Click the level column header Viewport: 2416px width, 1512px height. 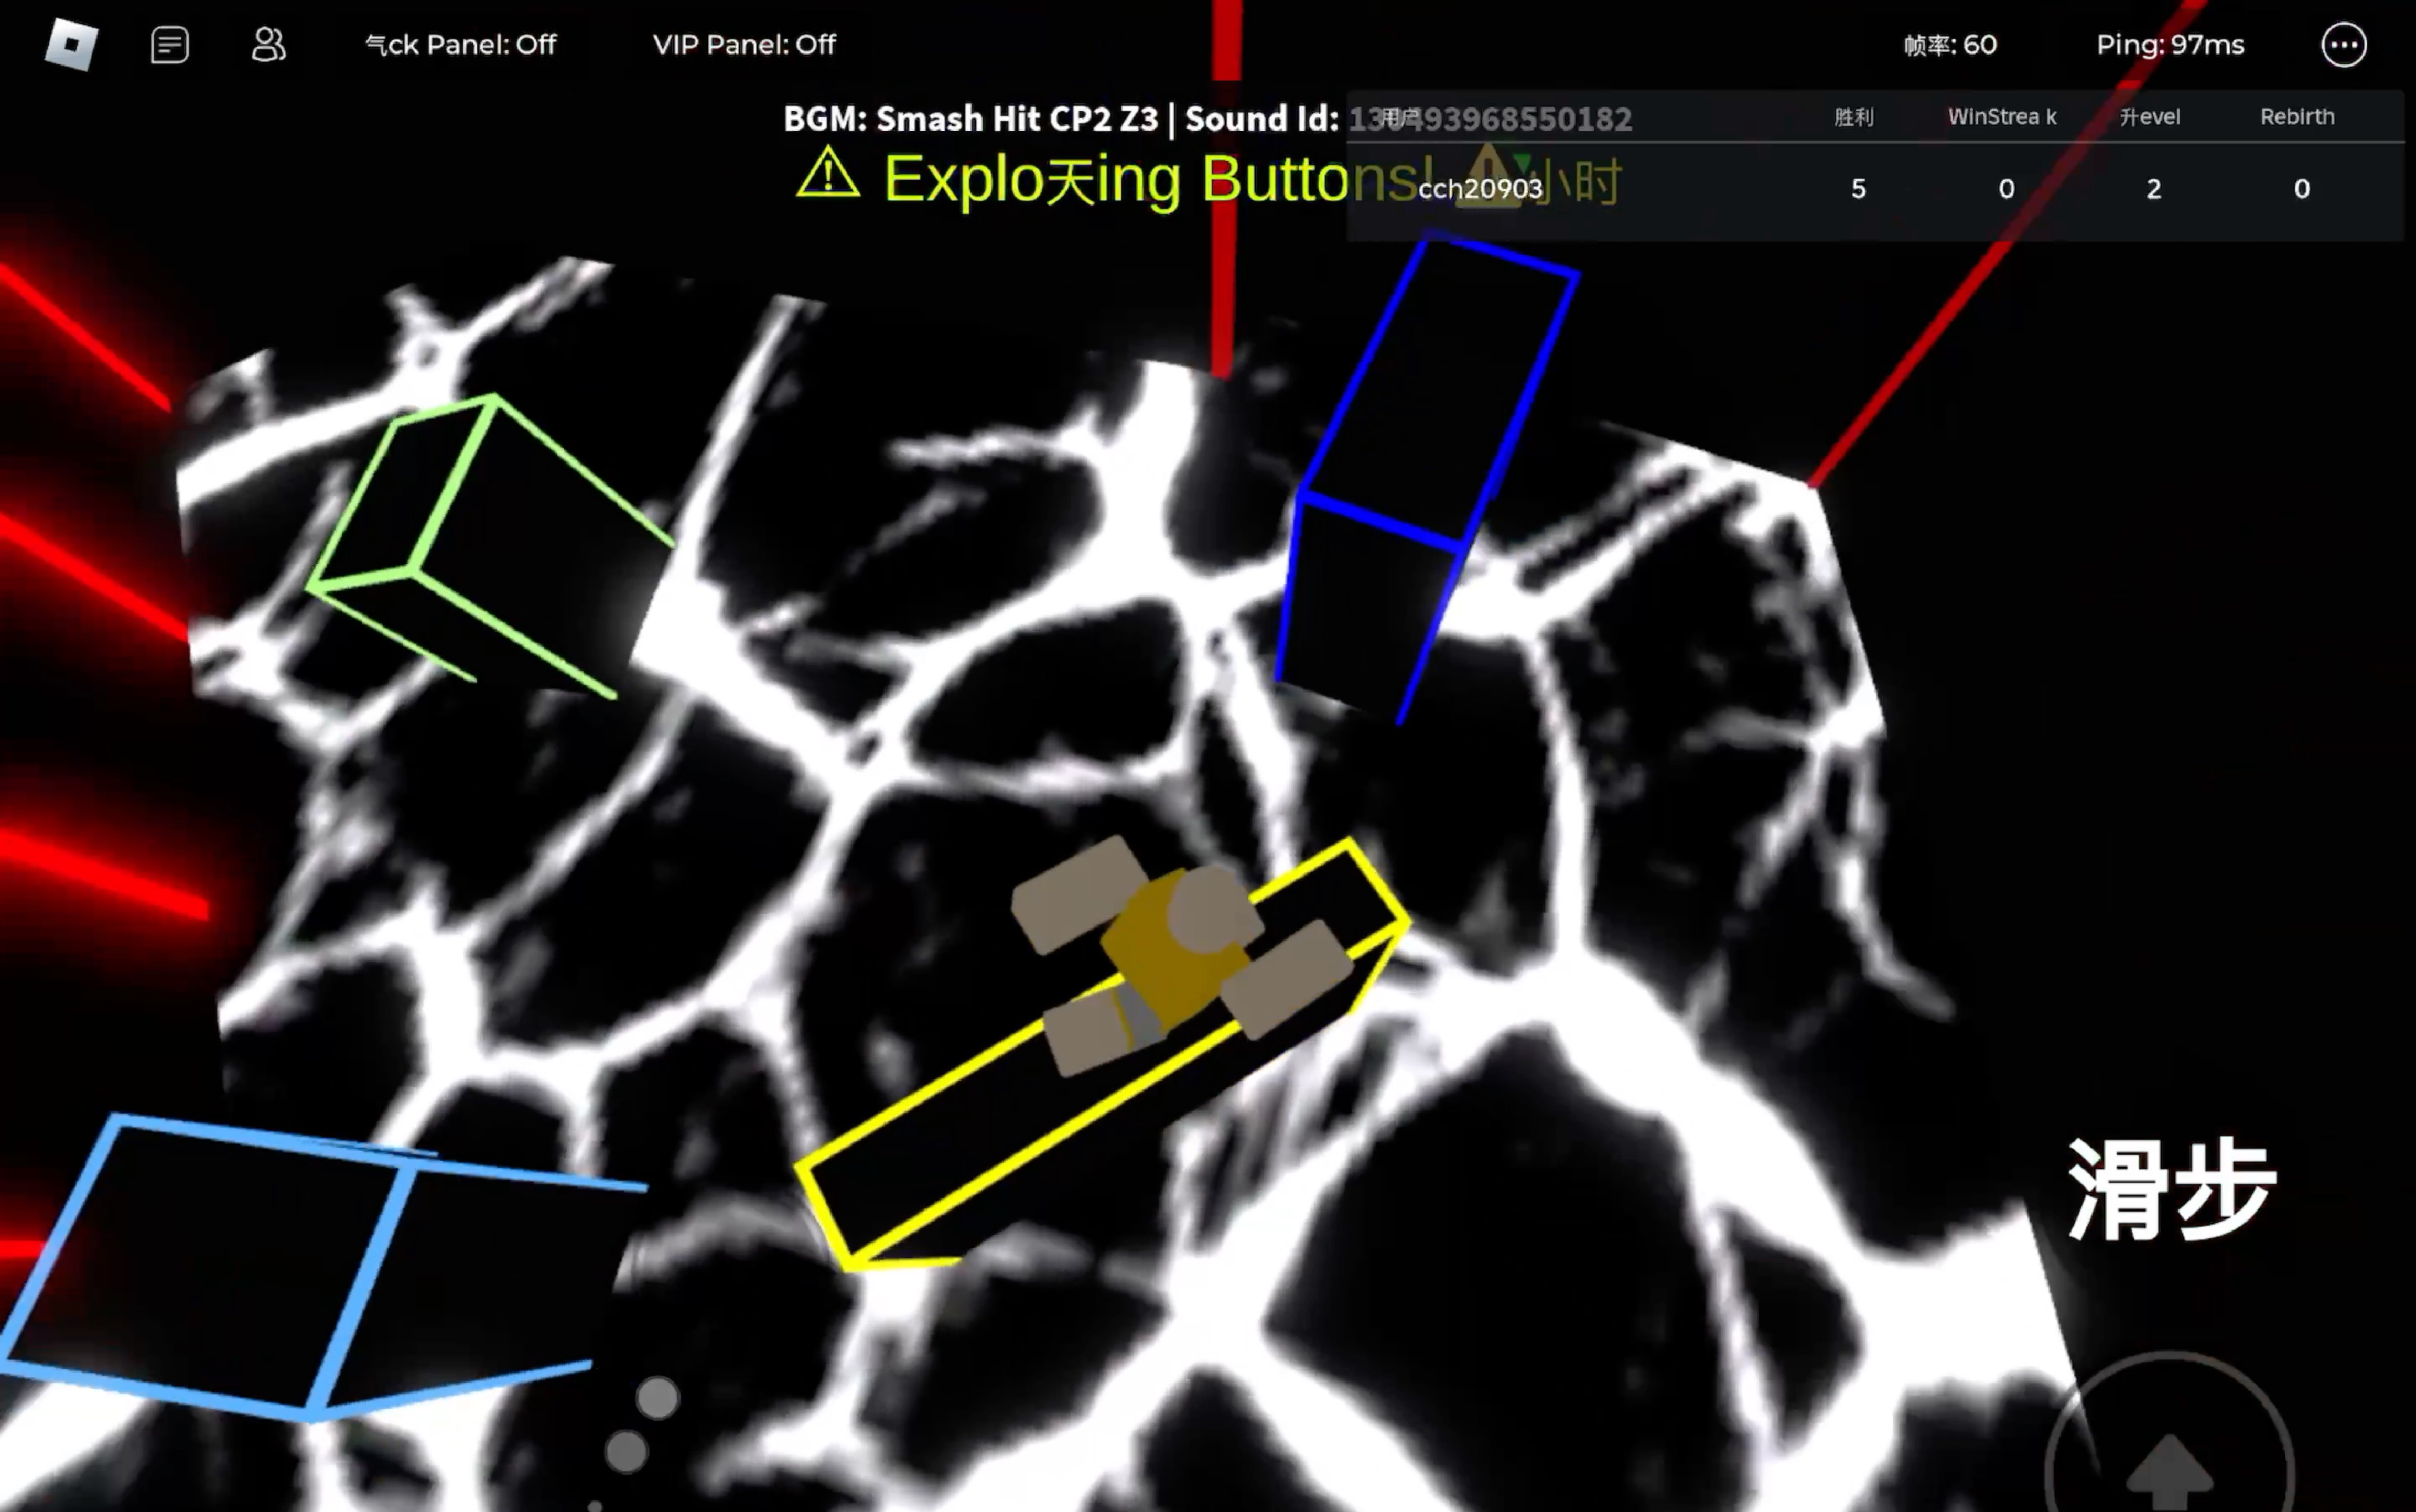click(x=2150, y=117)
